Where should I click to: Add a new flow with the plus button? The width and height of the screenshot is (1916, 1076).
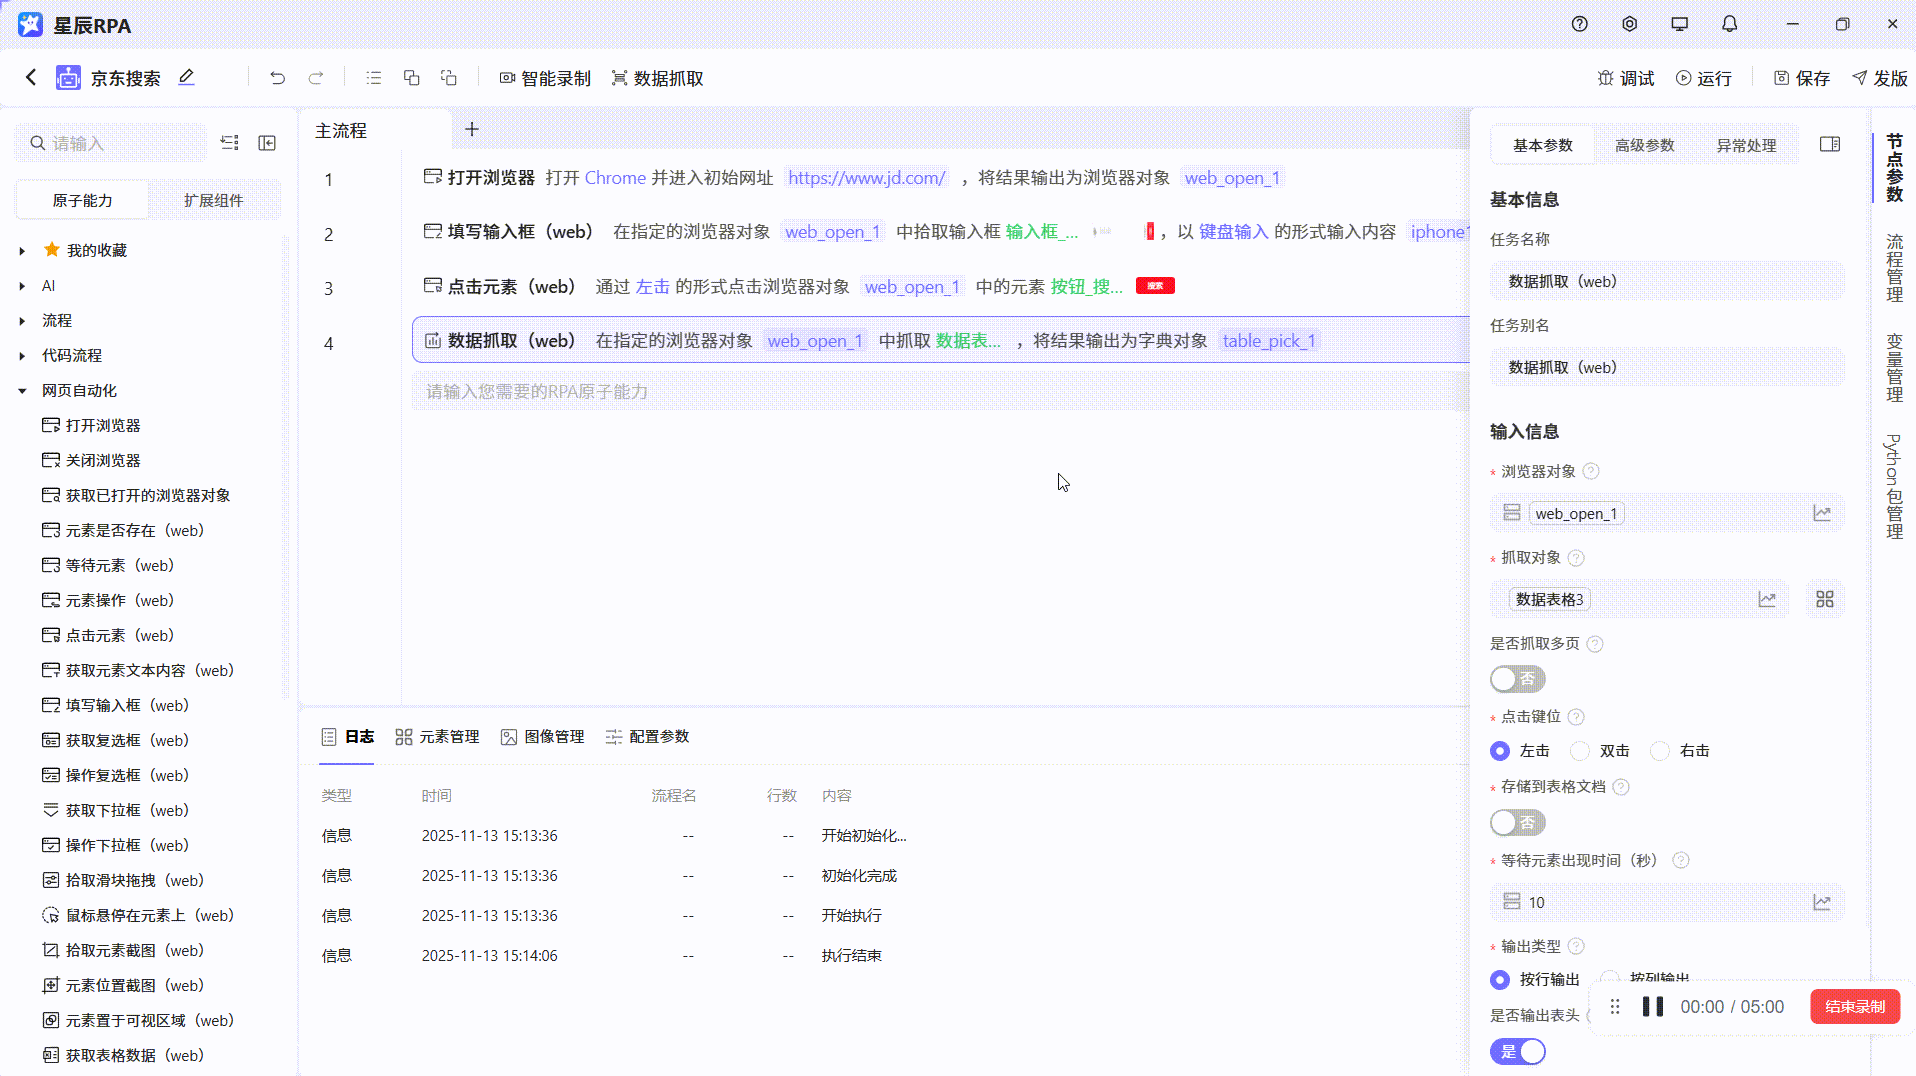click(x=471, y=129)
